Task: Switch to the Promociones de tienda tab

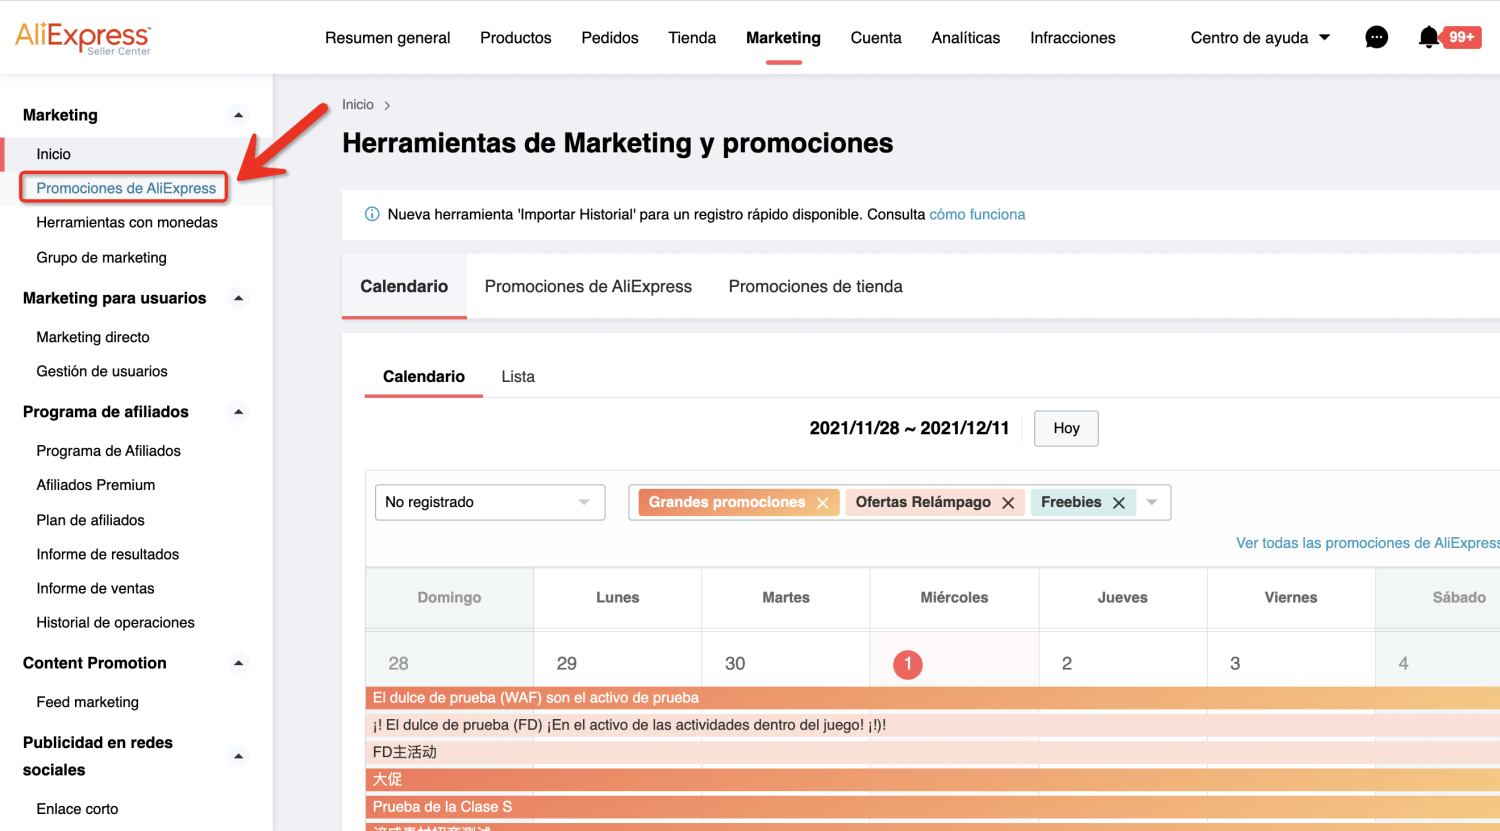Action: 815,287
